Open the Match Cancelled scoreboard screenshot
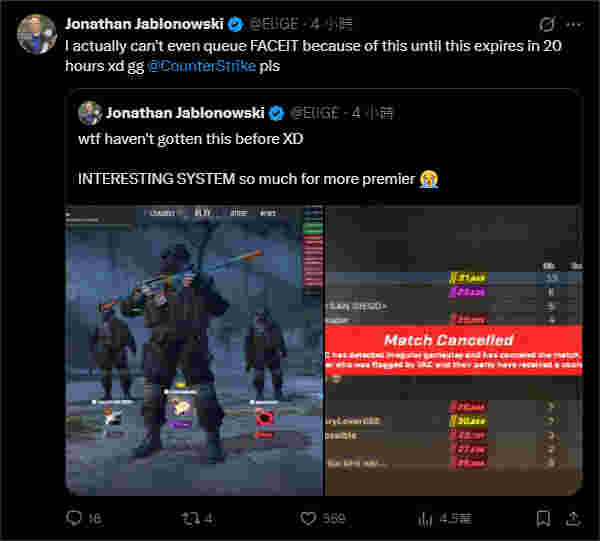 click(453, 351)
